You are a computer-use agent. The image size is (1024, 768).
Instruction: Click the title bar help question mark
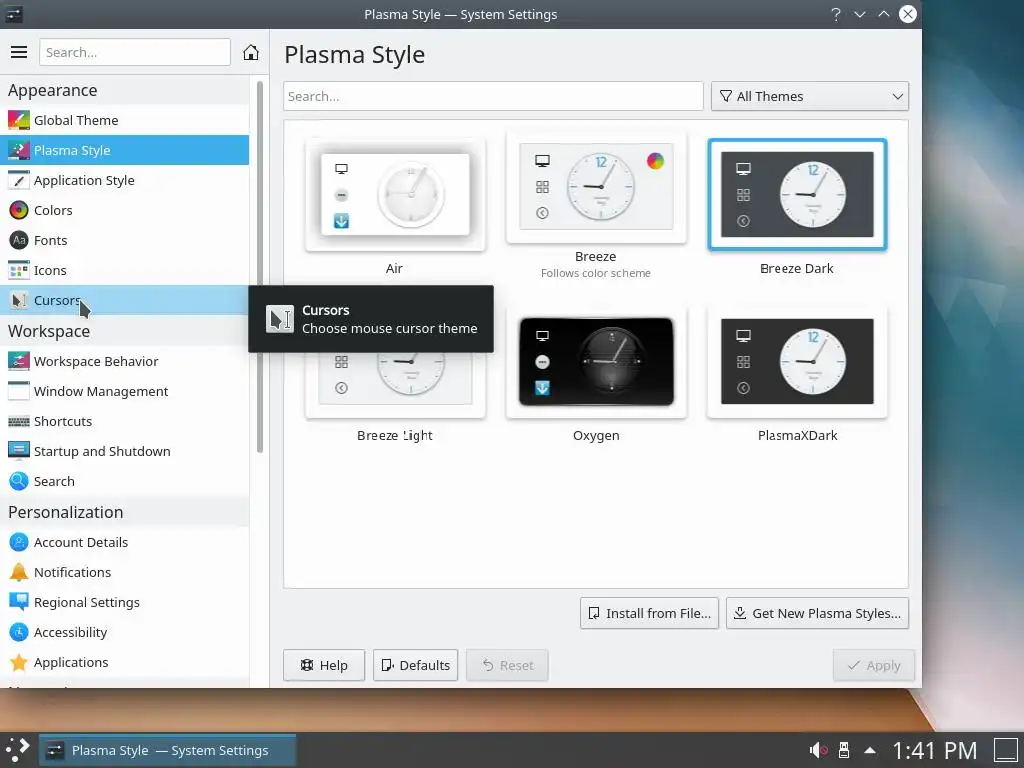click(x=836, y=14)
